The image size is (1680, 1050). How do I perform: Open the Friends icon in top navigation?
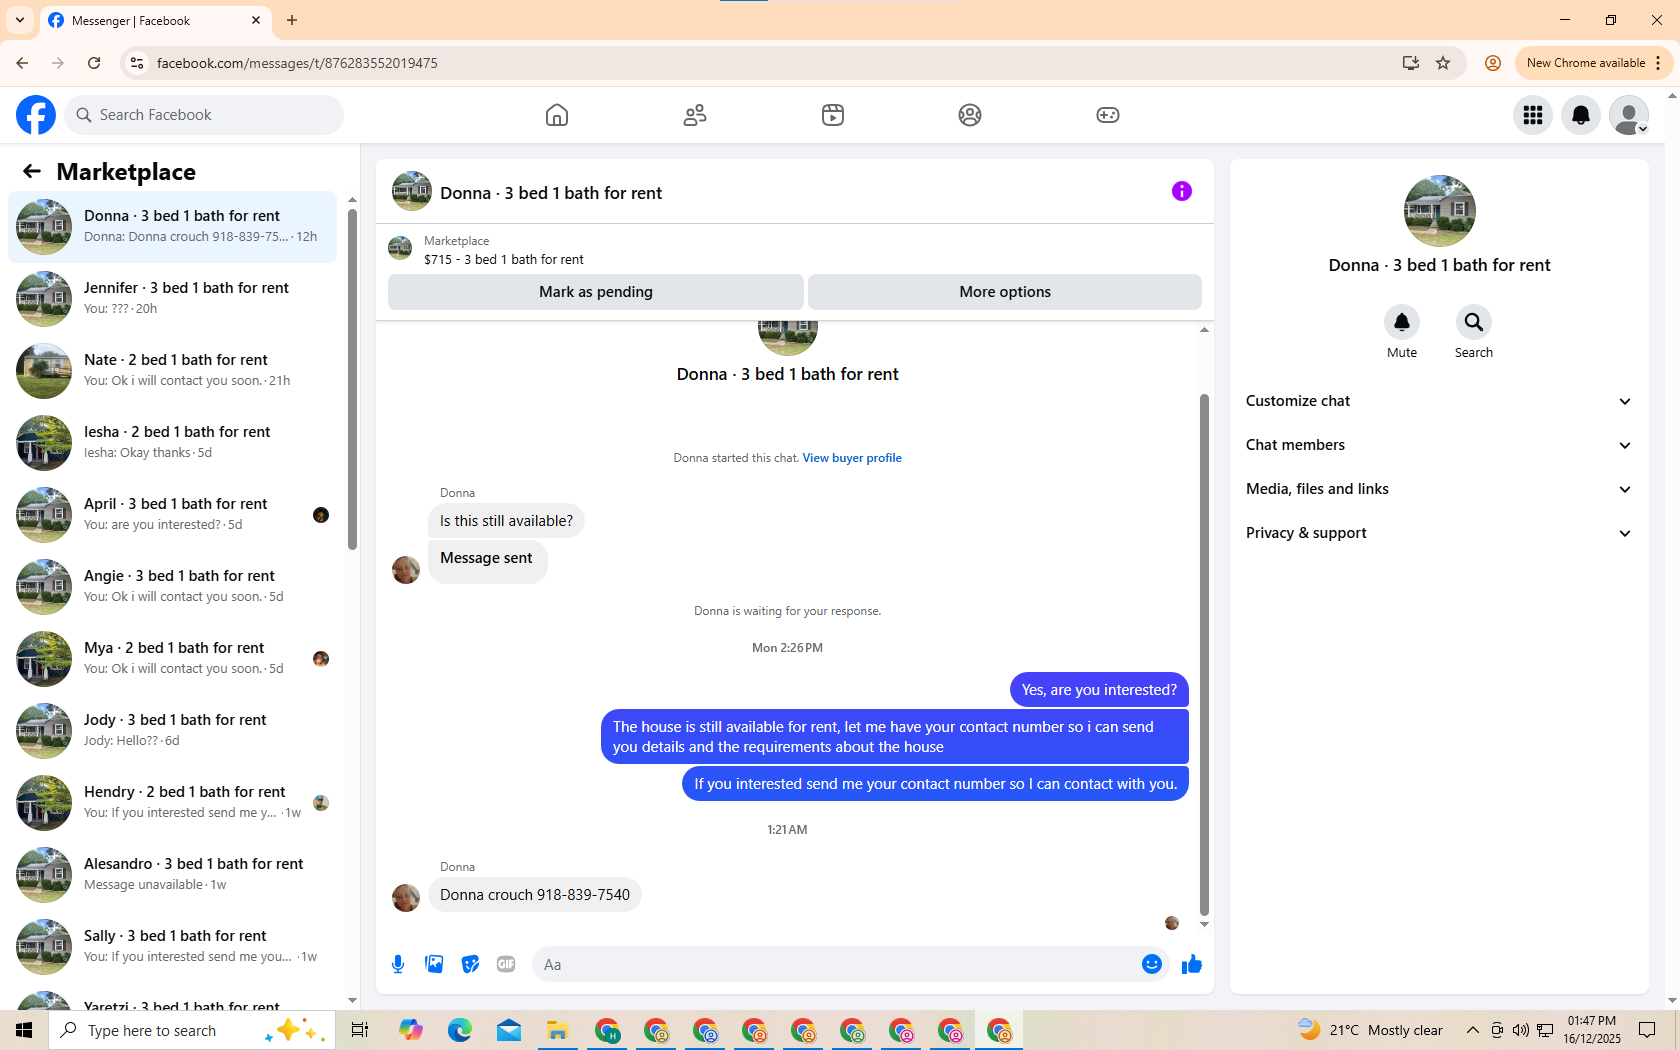click(695, 115)
